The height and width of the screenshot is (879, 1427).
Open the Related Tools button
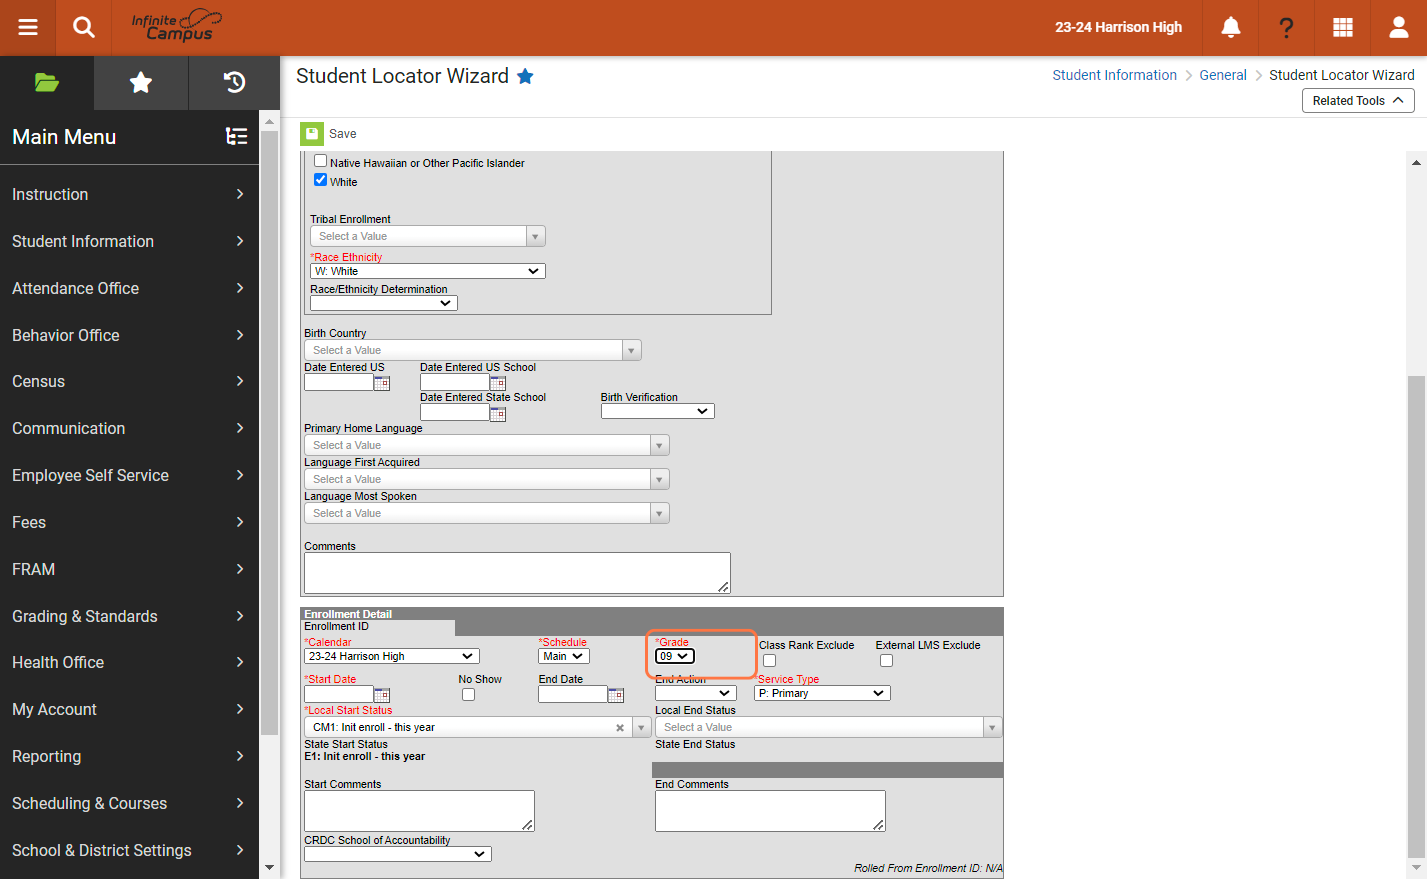pyautogui.click(x=1358, y=100)
